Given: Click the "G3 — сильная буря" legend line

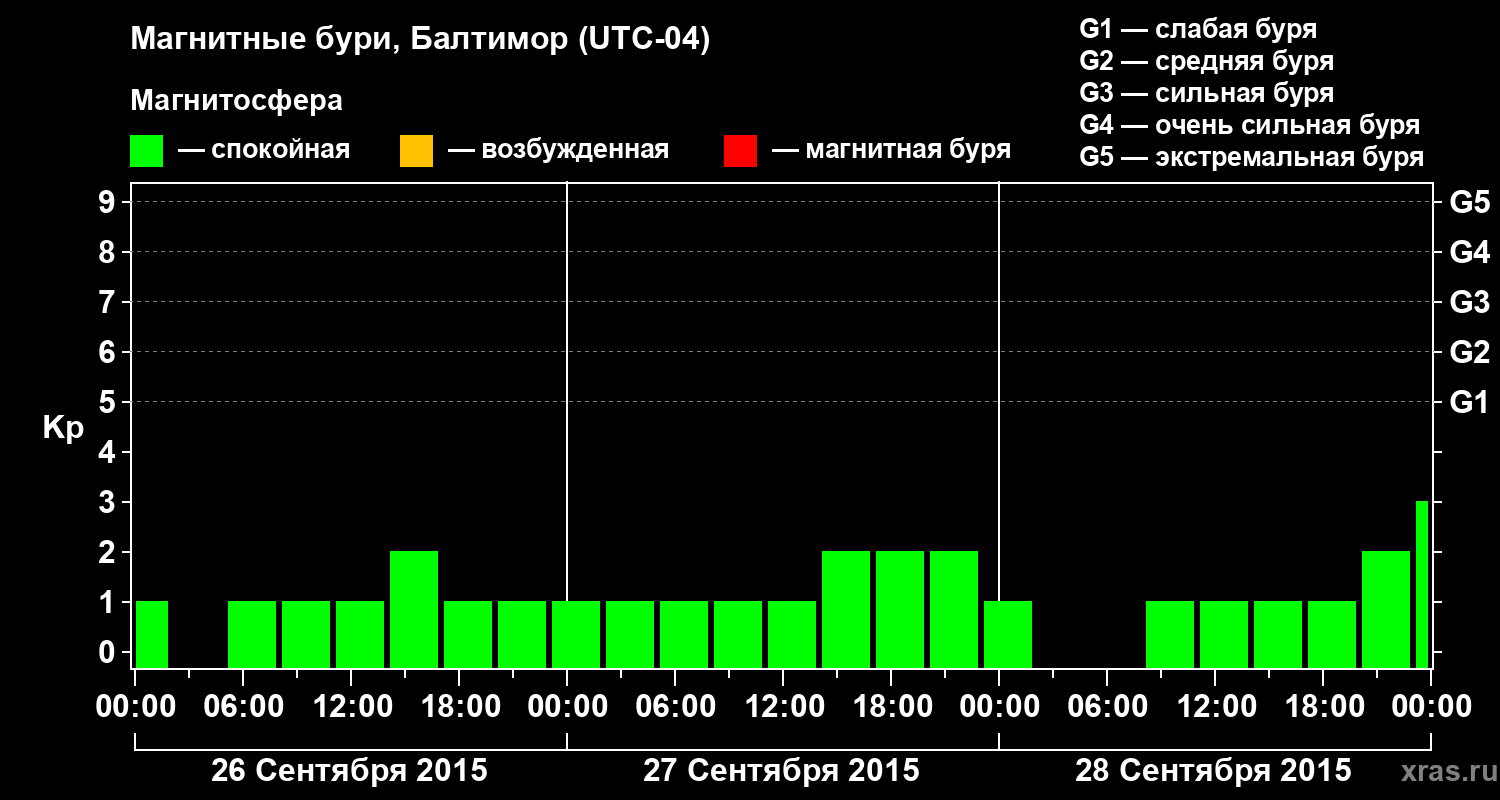Looking at the screenshot, I should coord(1206,93).
